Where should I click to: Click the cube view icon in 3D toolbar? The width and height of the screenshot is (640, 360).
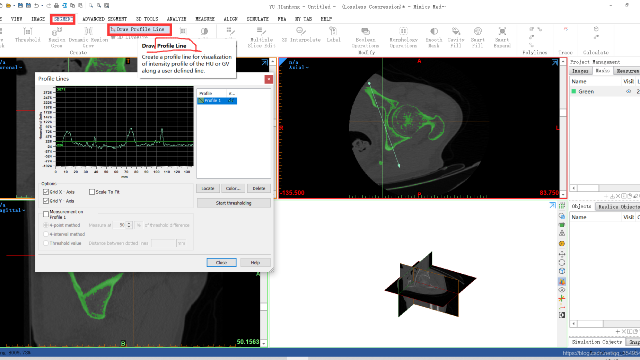pyautogui.click(x=562, y=271)
